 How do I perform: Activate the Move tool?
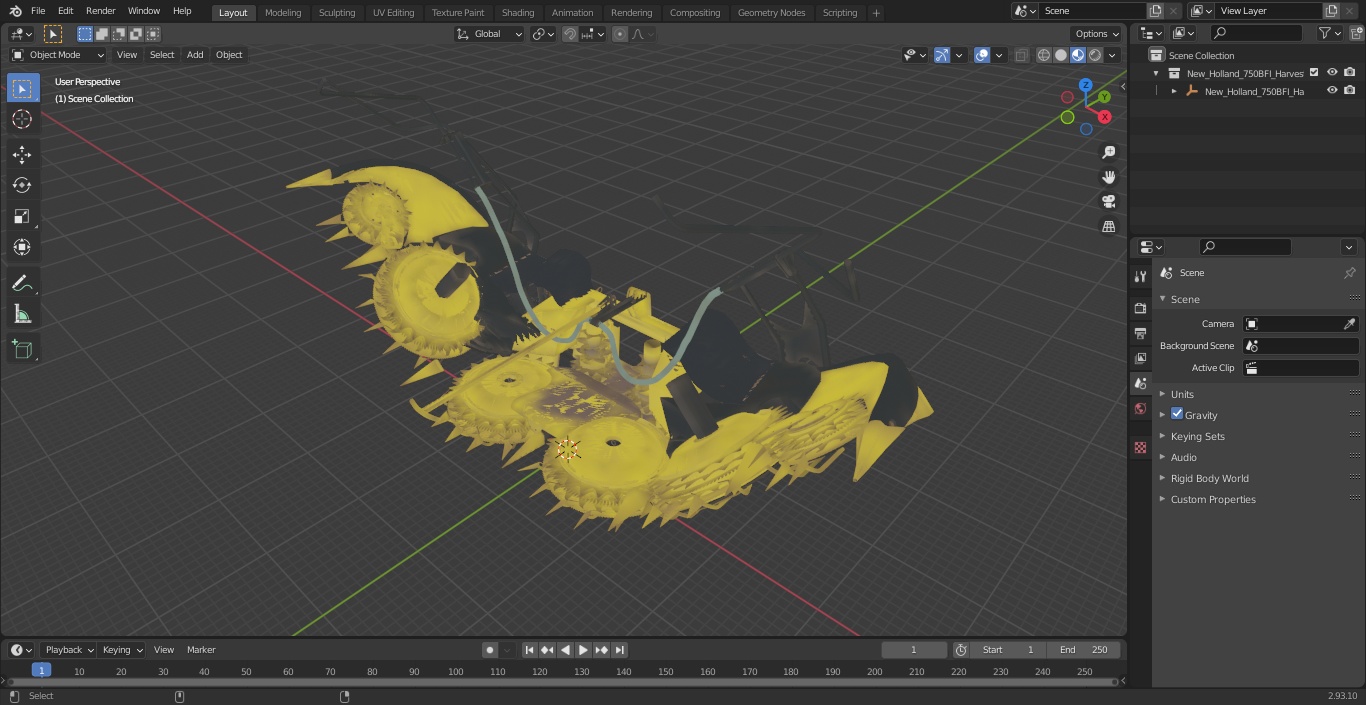coord(22,154)
